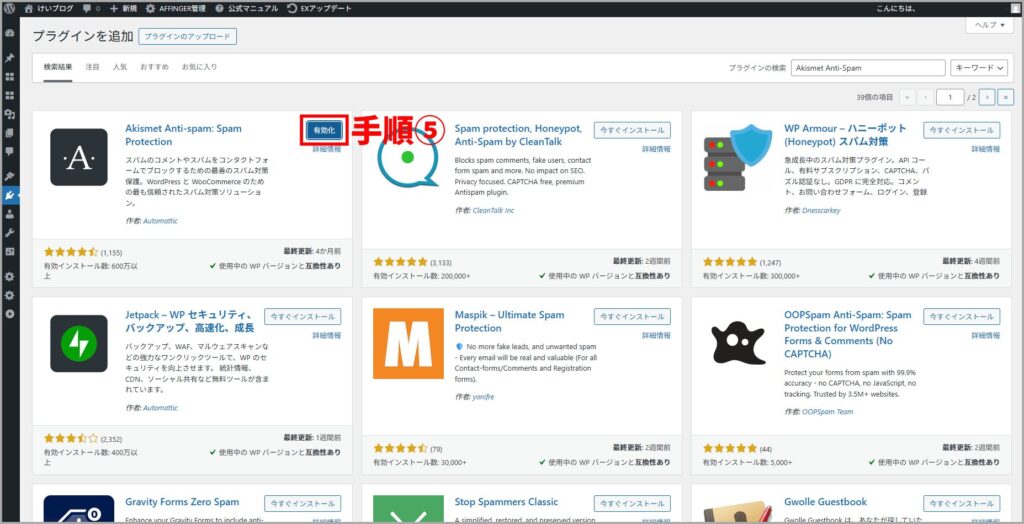Click the Jetpack green lightning logo
This screenshot has width=1024, height=524.
pyautogui.click(x=78, y=343)
